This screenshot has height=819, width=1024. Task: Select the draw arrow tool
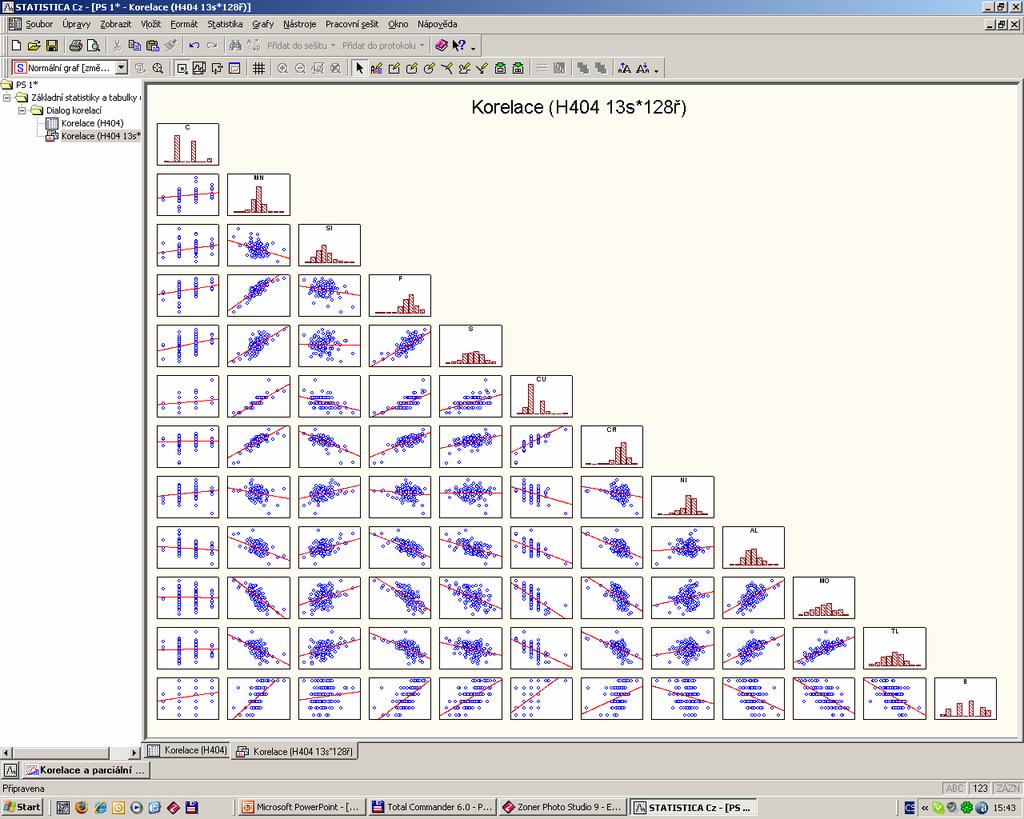pyautogui.click(x=482, y=68)
